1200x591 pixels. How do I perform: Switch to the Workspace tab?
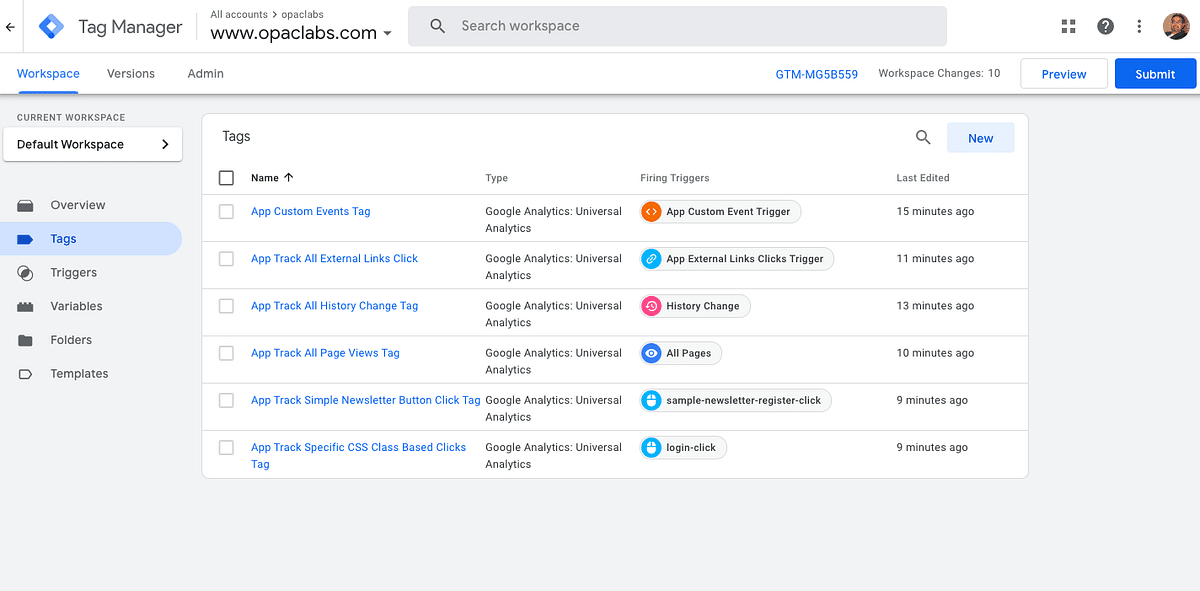click(48, 73)
